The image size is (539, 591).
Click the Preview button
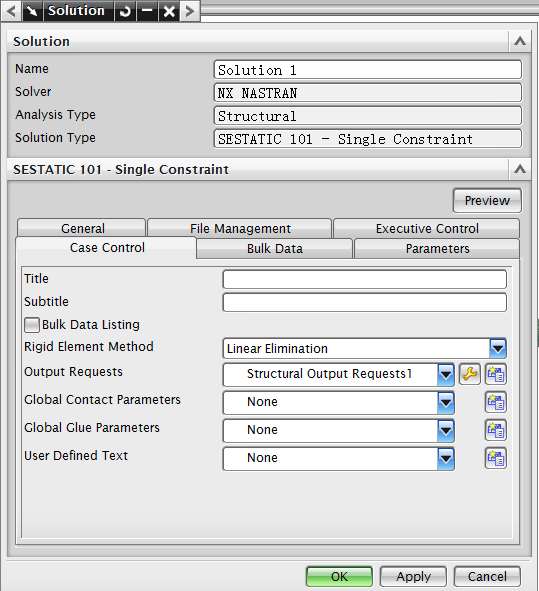[487, 201]
